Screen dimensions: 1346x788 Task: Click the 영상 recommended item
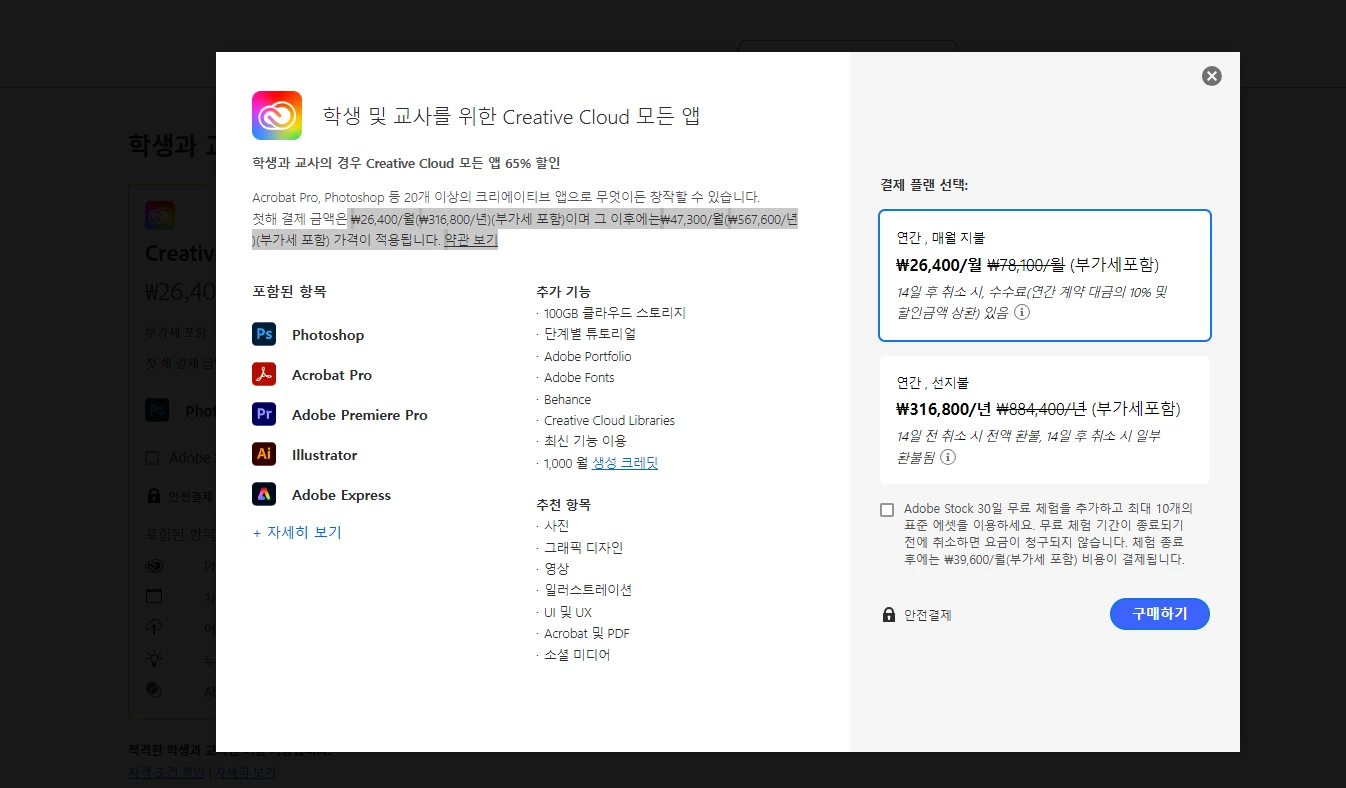click(x=557, y=569)
